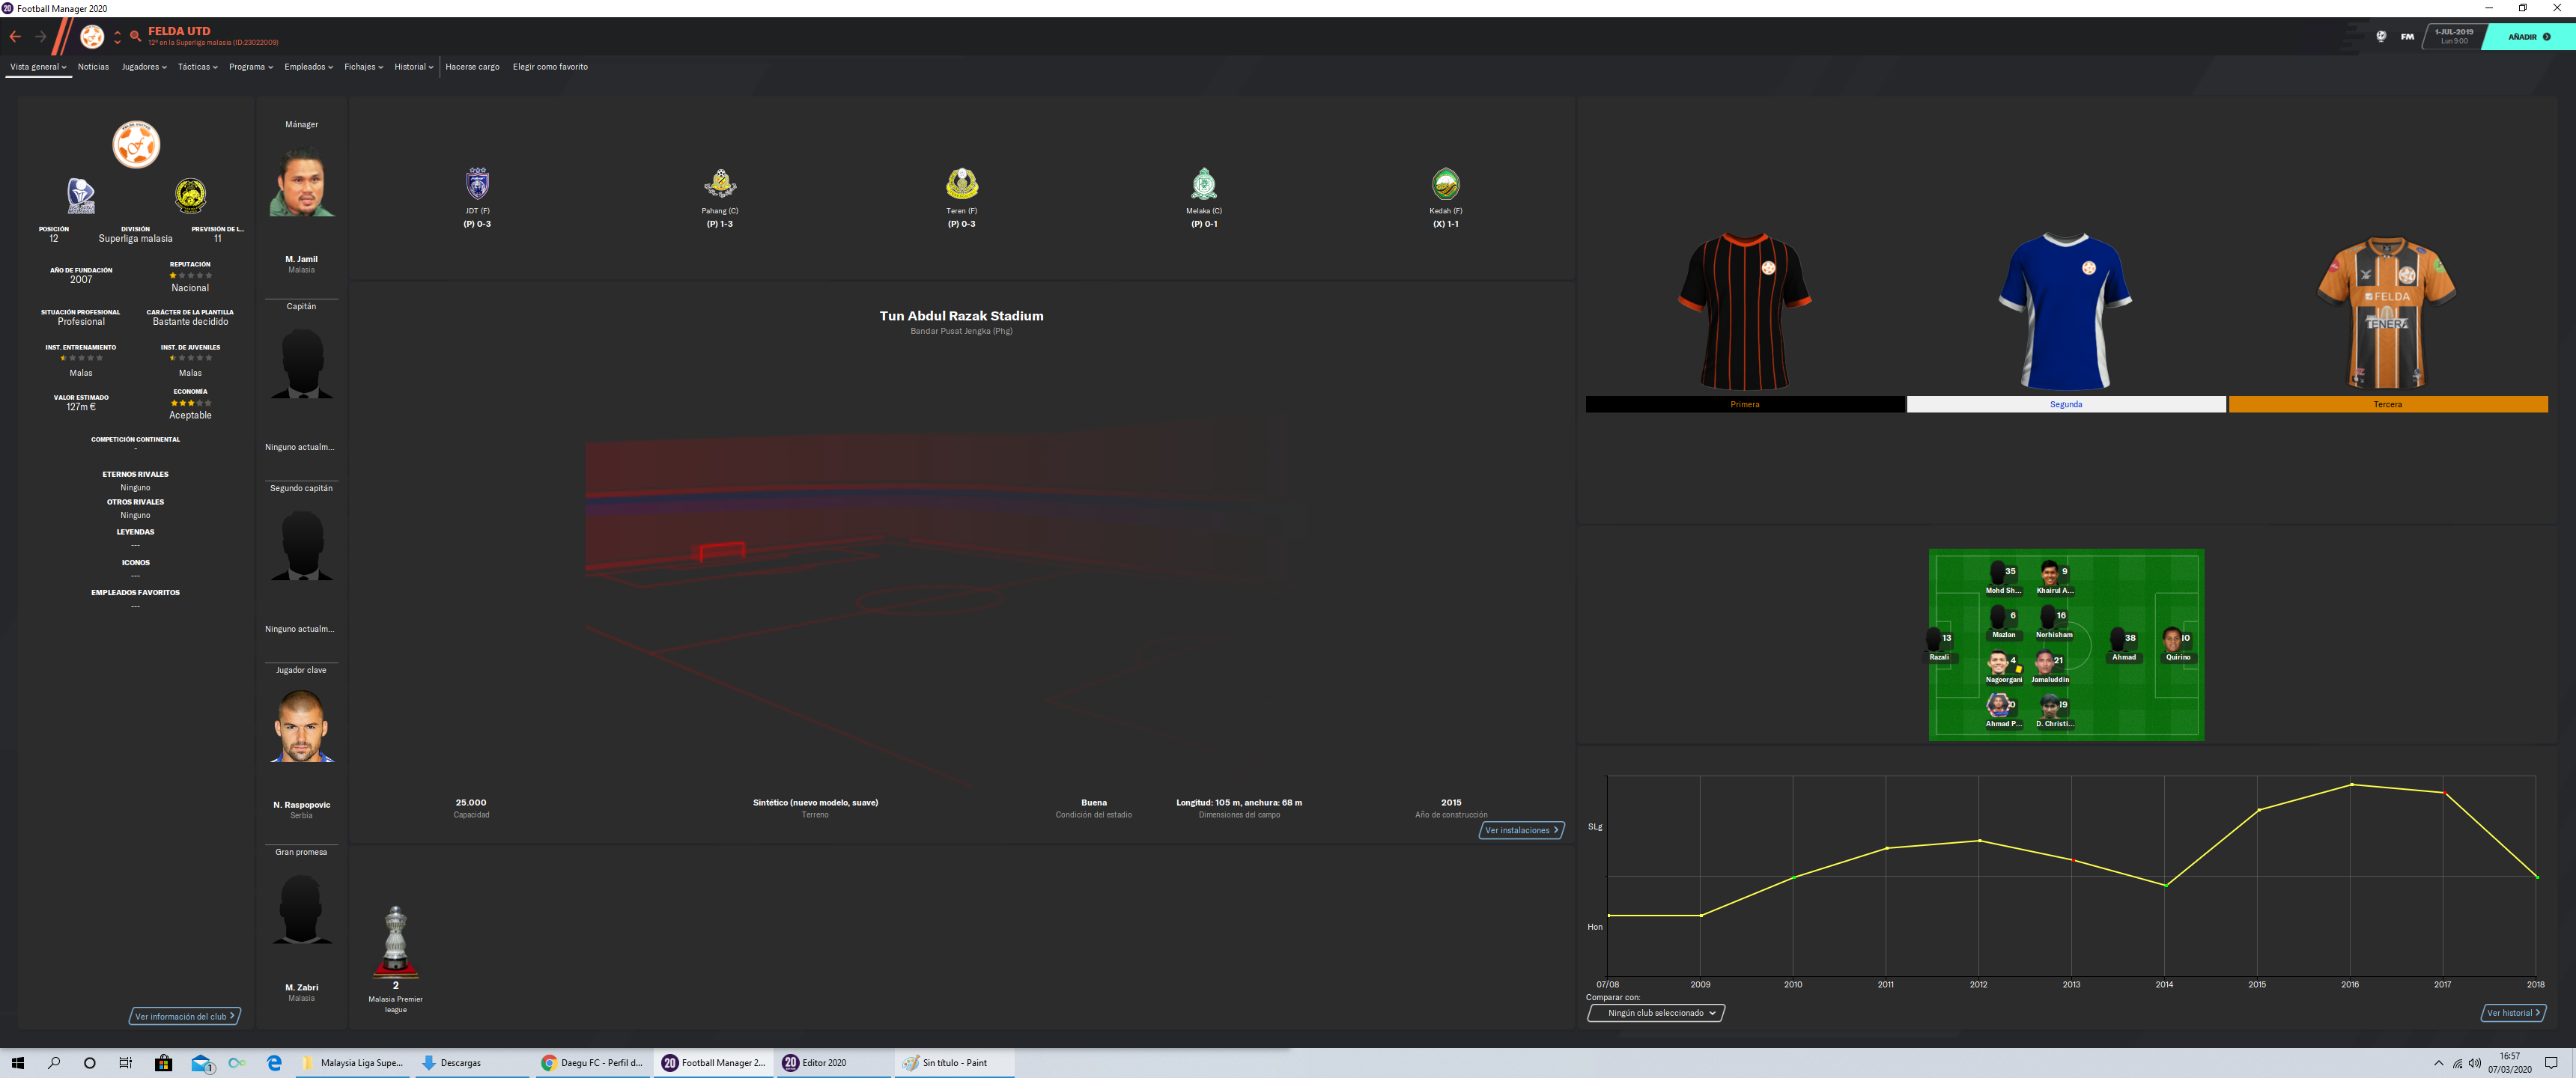Expand the Fichajes dropdown menu

(364, 67)
